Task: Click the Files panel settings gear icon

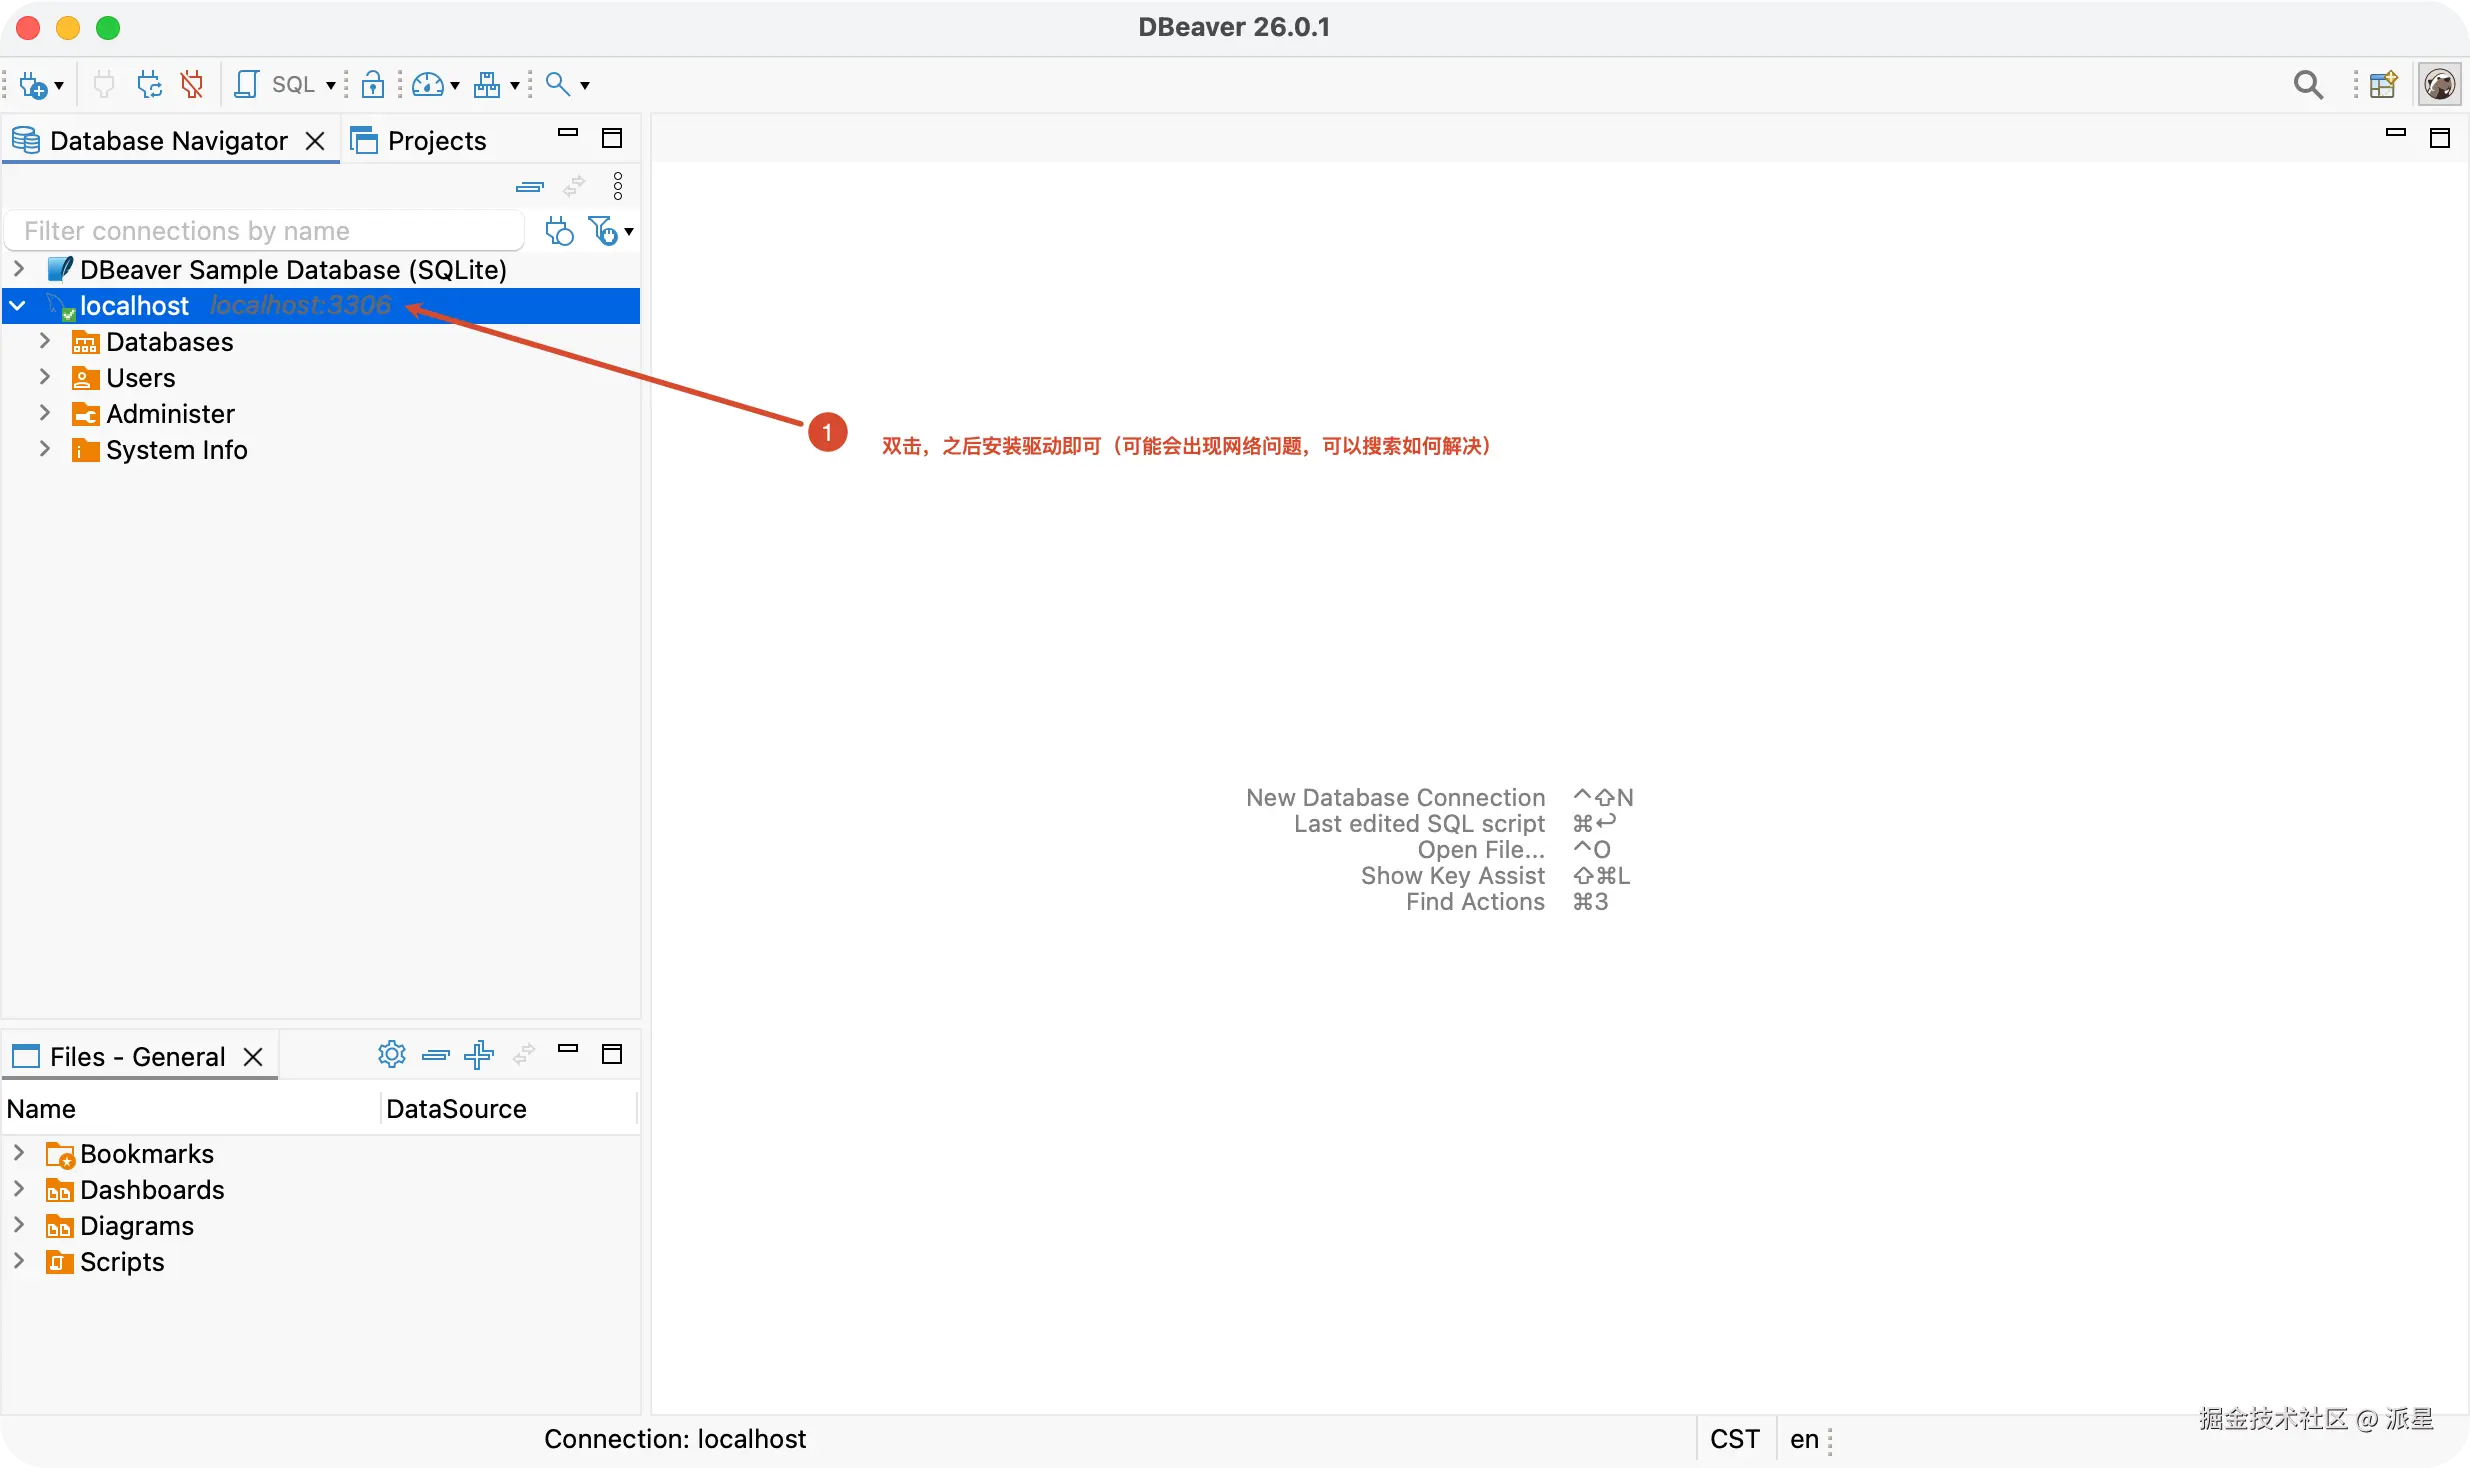Action: point(391,1054)
